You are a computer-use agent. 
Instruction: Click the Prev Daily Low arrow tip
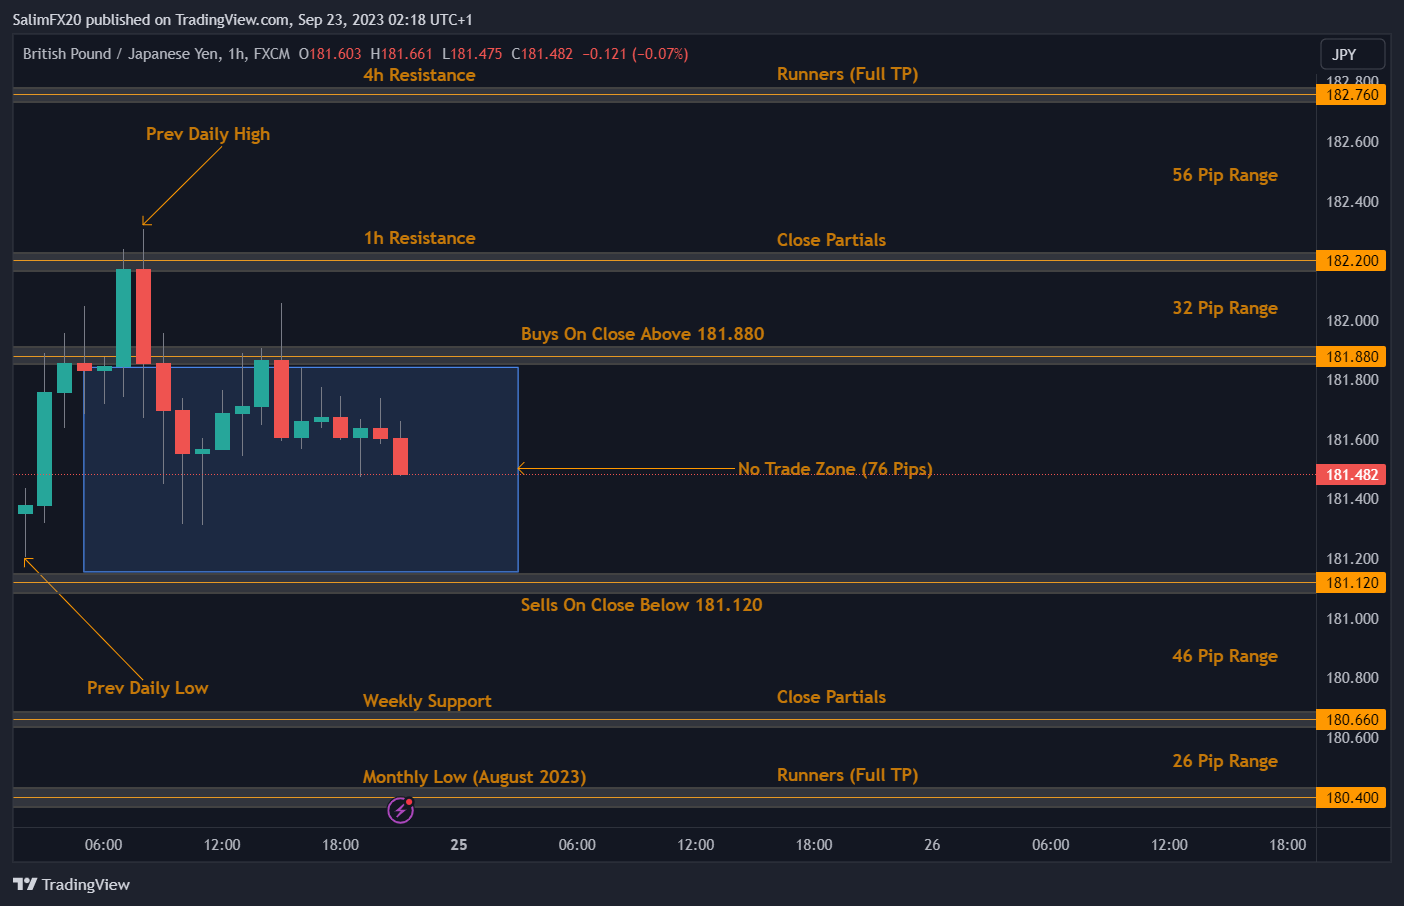pos(26,560)
